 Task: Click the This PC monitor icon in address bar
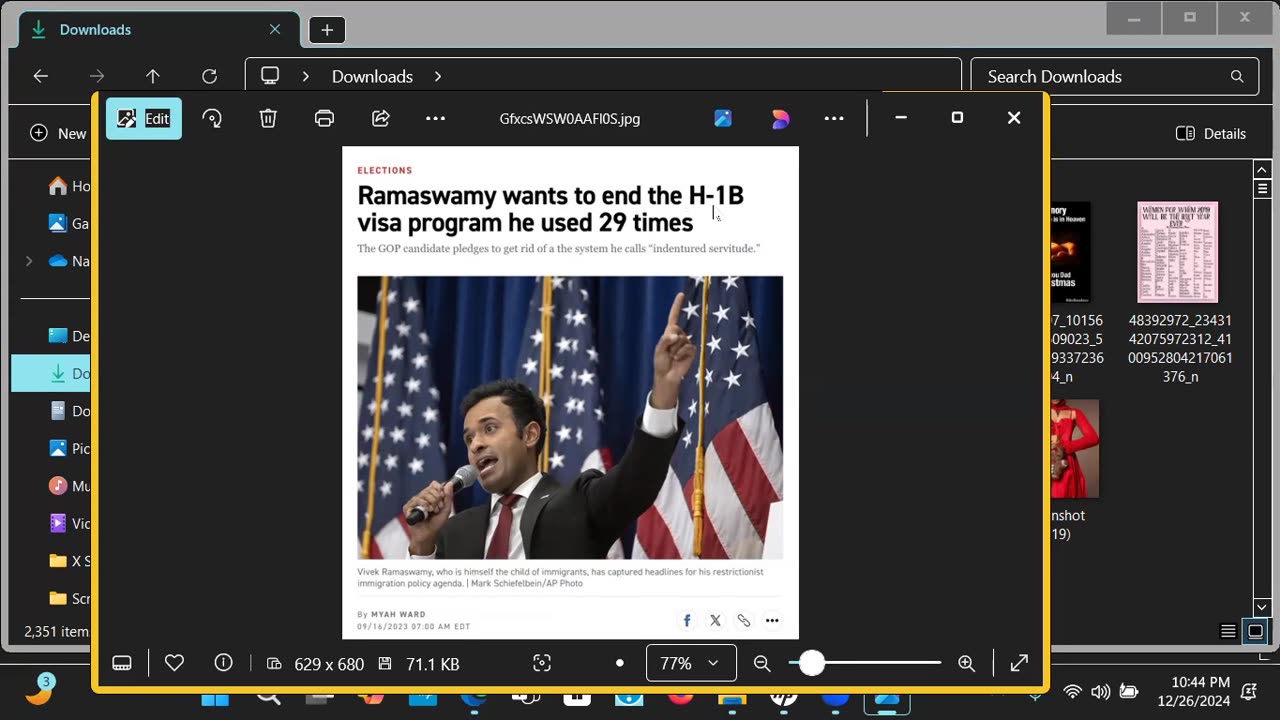270,76
